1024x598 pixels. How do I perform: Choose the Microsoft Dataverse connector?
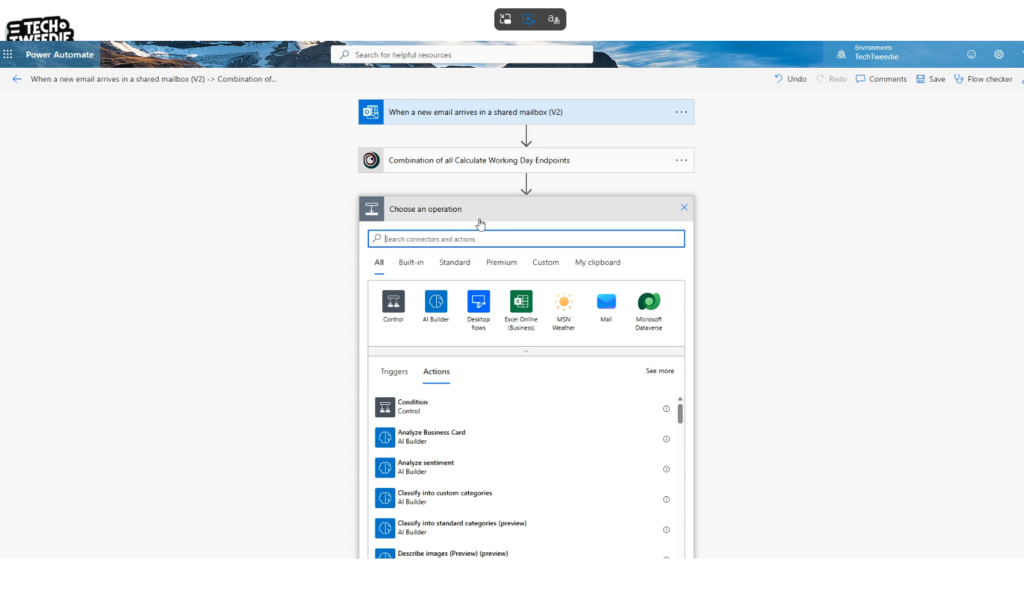coord(649,302)
